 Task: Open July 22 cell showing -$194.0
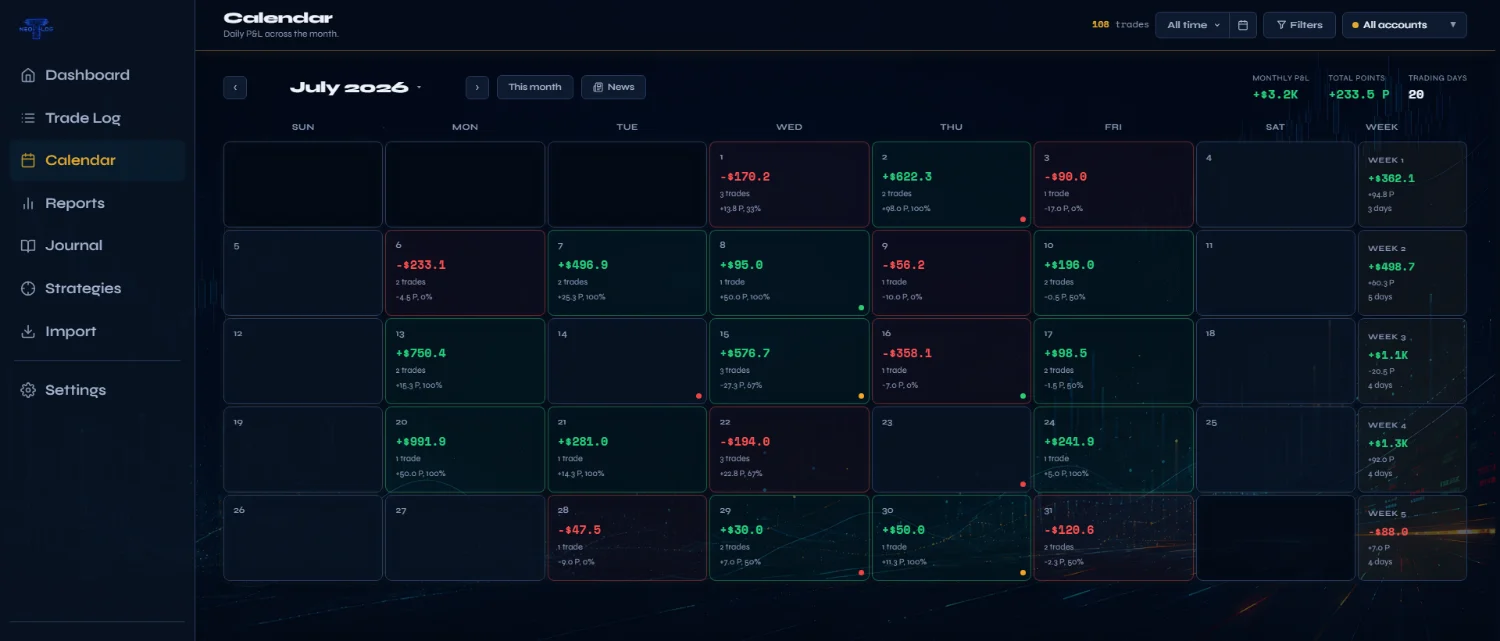(x=789, y=449)
